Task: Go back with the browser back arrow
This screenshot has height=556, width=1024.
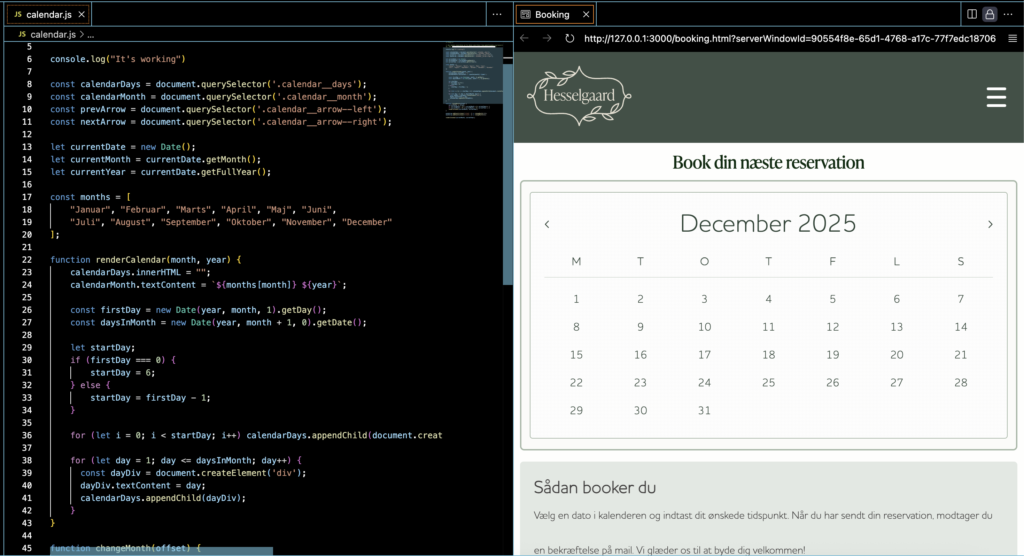Action: click(524, 39)
